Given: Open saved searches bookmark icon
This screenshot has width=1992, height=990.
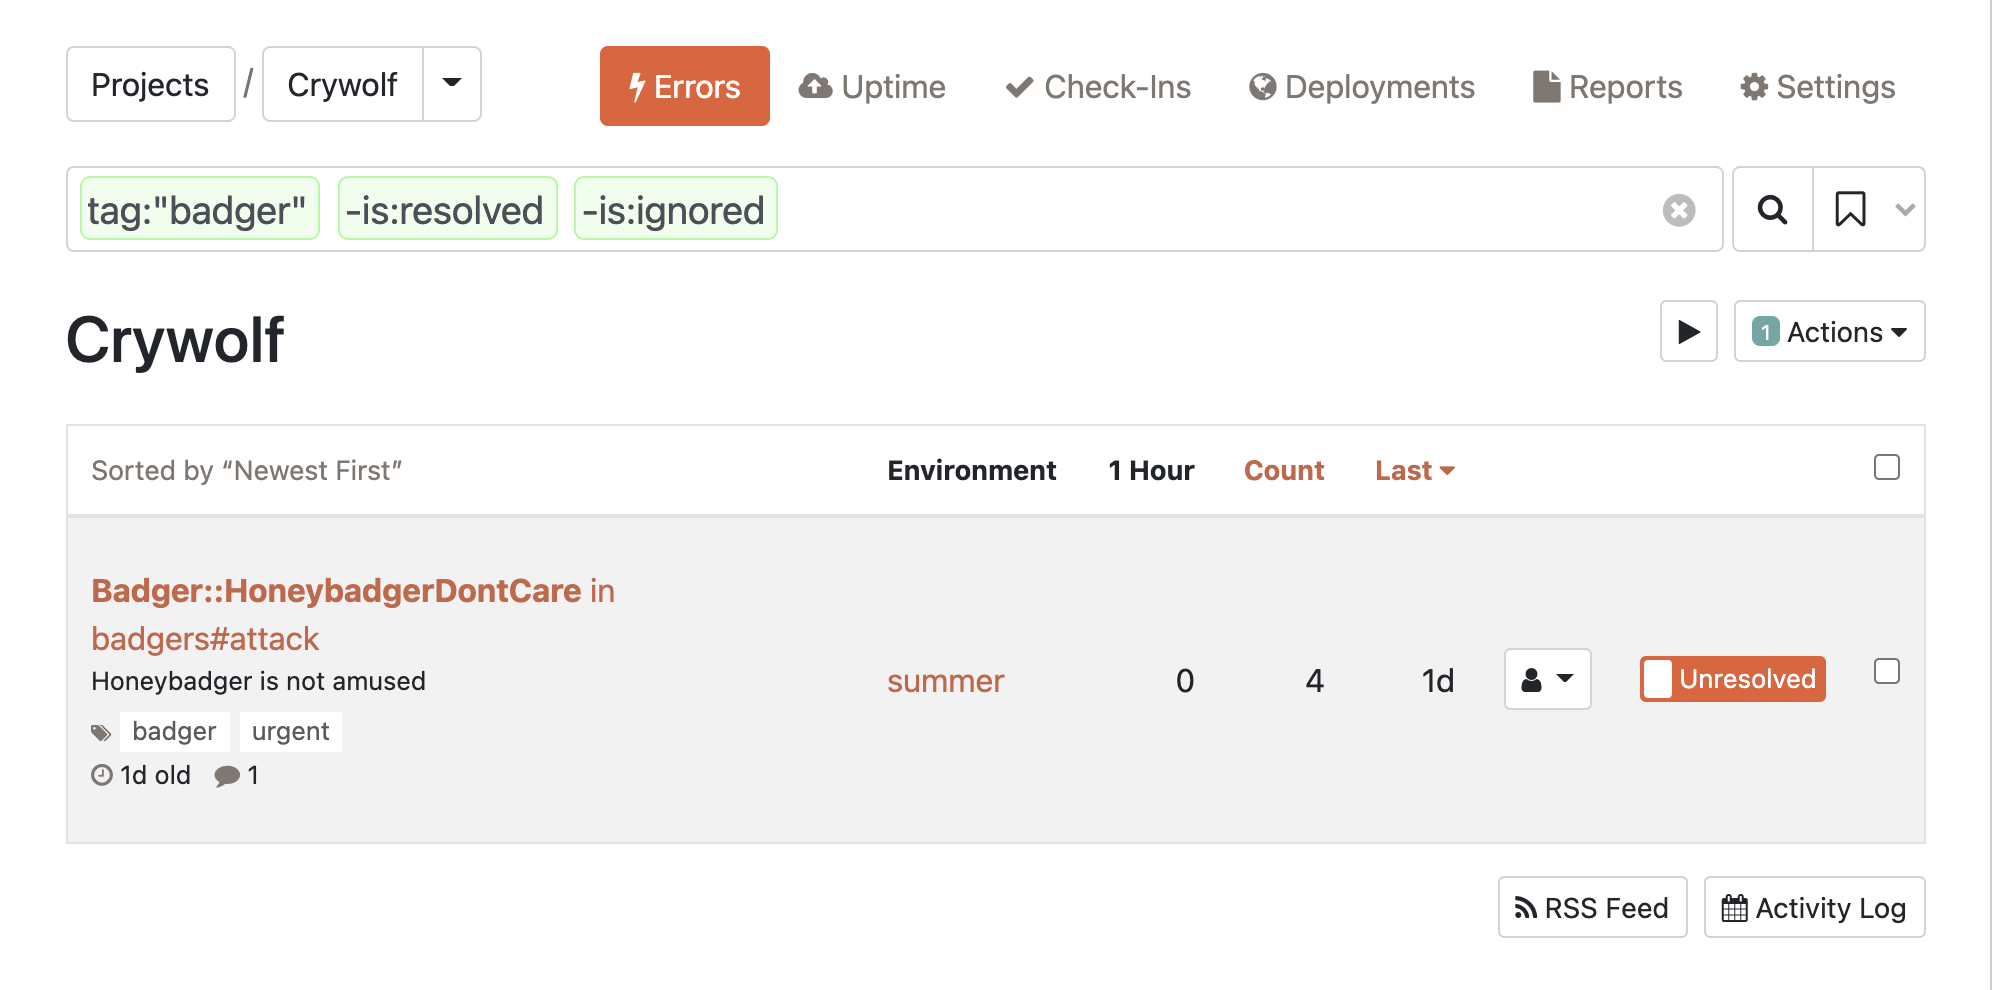Looking at the screenshot, I should point(1852,209).
